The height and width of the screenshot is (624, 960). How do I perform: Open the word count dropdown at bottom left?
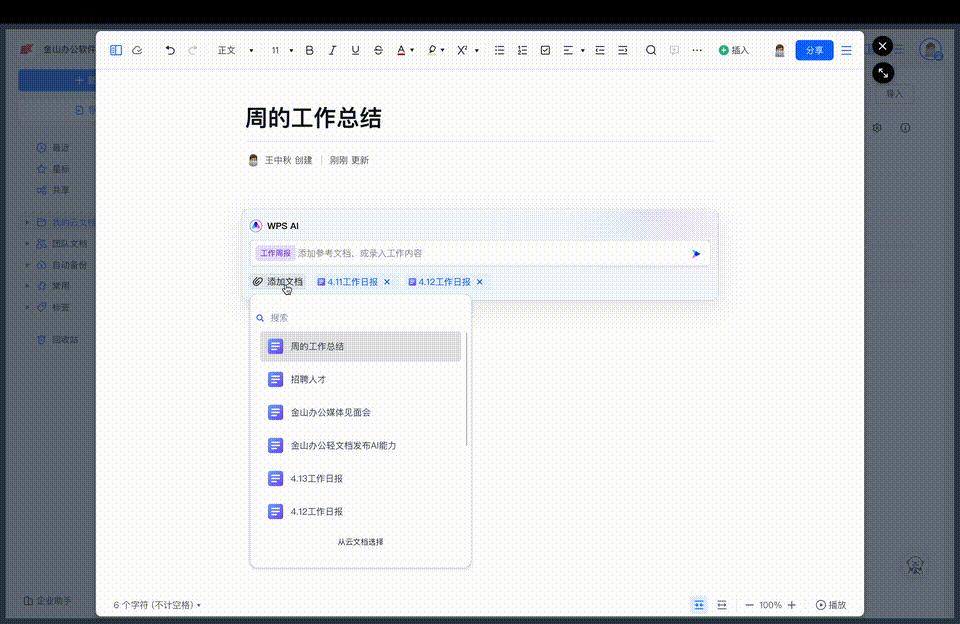click(155, 604)
